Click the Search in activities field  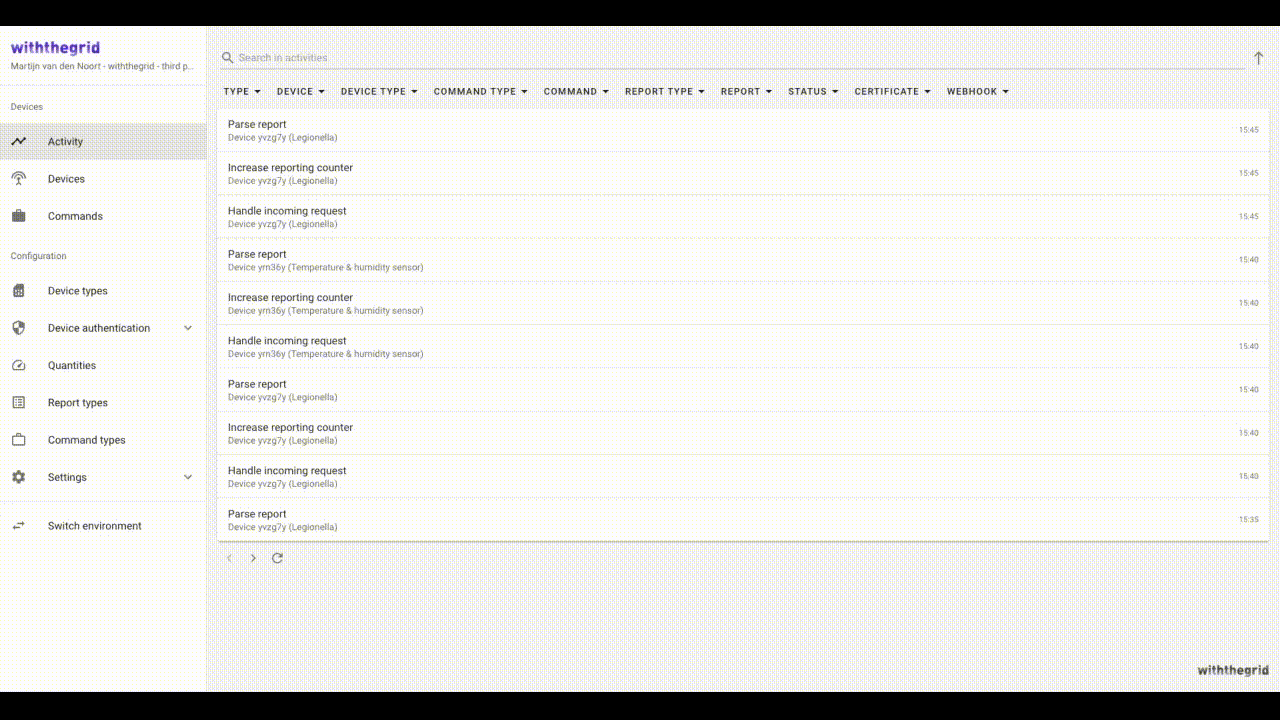tap(700, 58)
